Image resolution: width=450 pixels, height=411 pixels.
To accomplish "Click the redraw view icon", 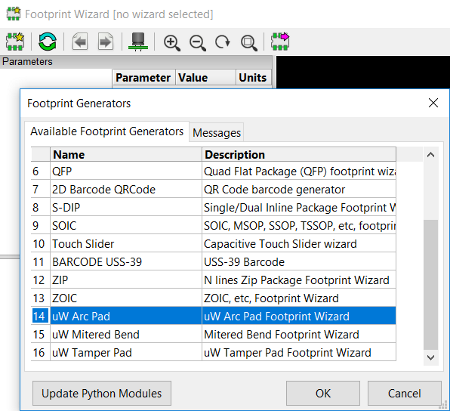I will click(x=222, y=42).
